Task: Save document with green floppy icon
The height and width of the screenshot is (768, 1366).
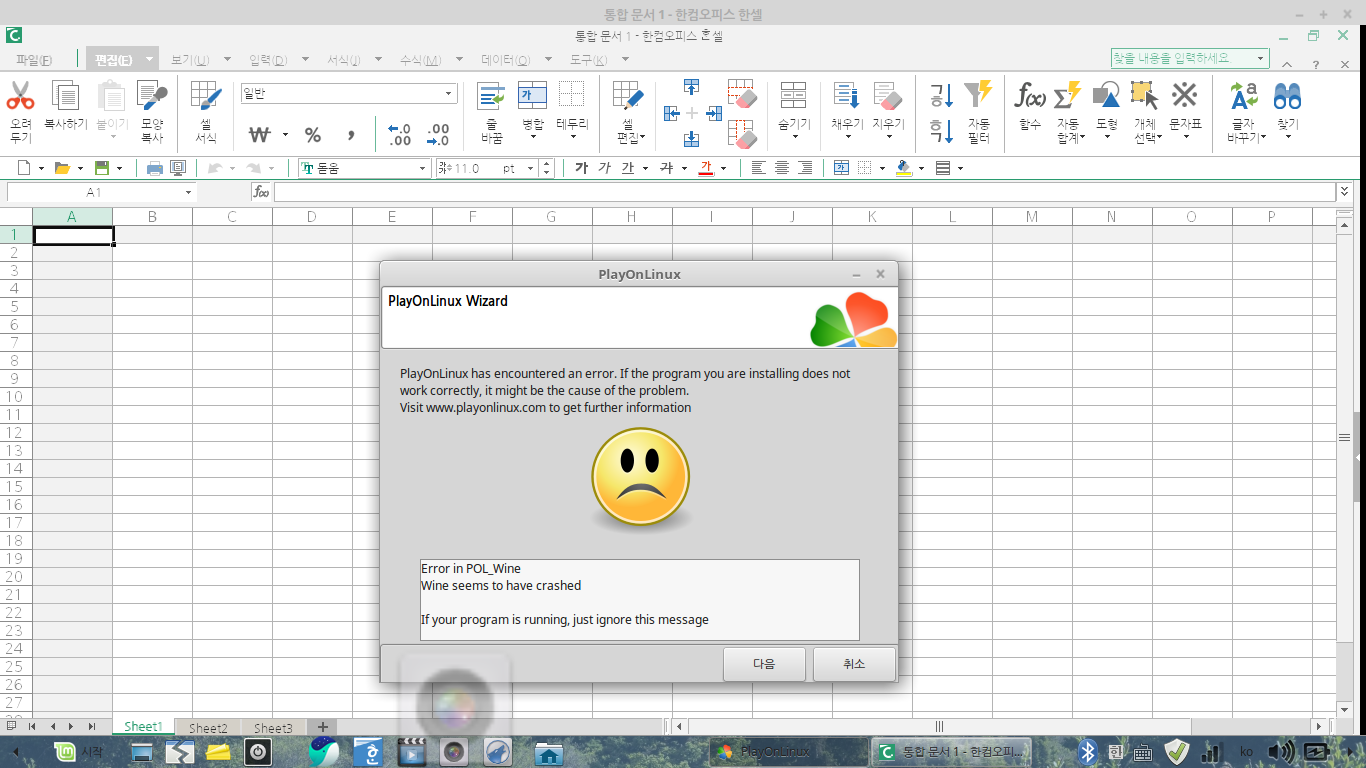Action: click(102, 168)
